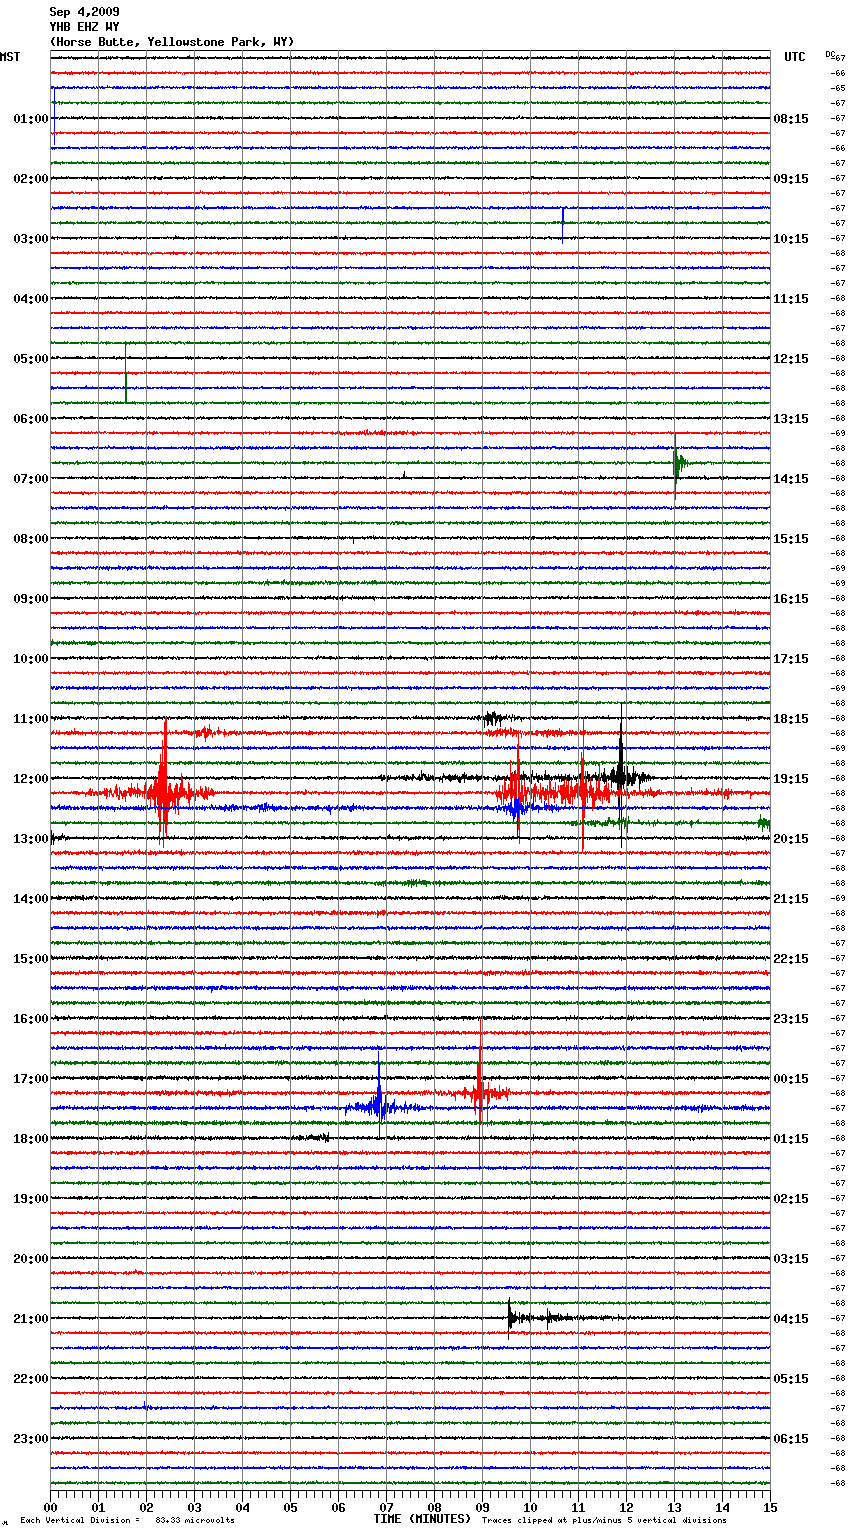Select the 01:00 MST time label
This screenshot has width=850, height=1534.
pyautogui.click(x=31, y=119)
